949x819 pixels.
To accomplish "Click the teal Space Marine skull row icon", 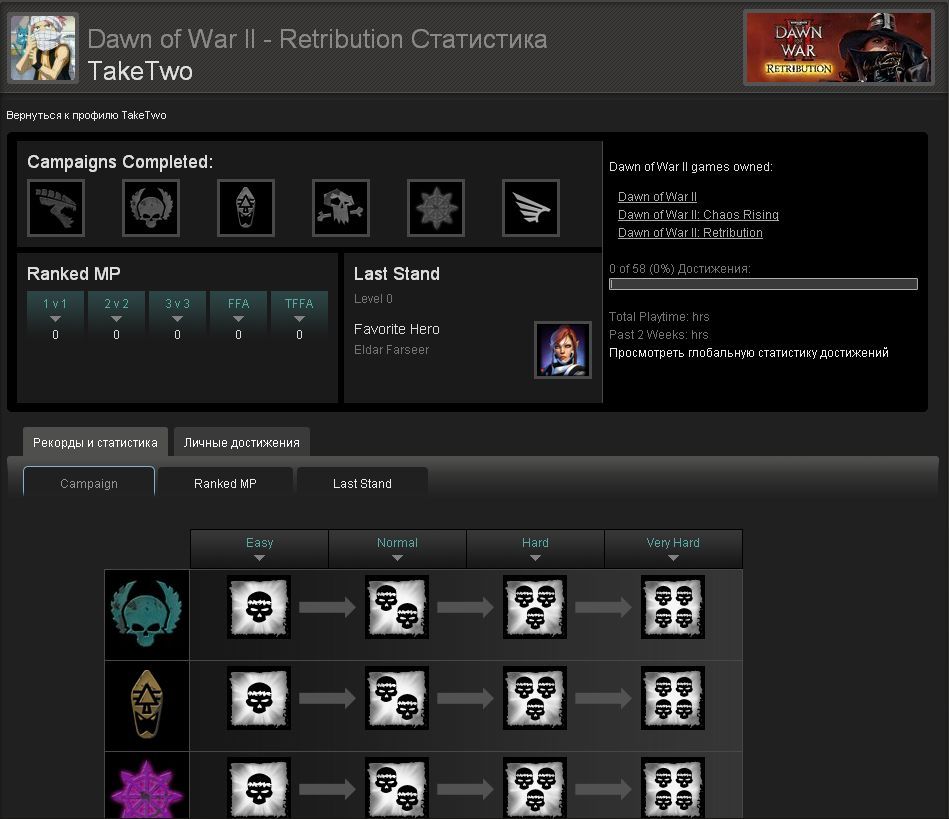I will [x=146, y=613].
